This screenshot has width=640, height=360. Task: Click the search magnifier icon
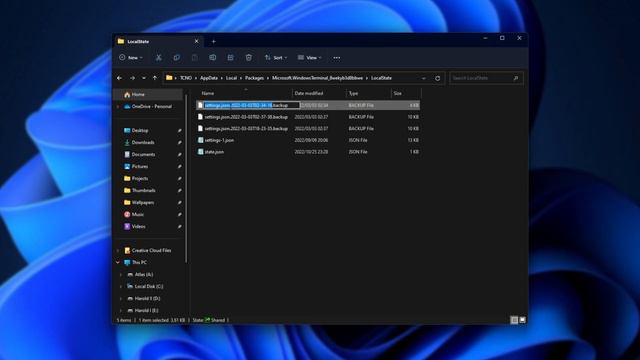click(x=516, y=78)
